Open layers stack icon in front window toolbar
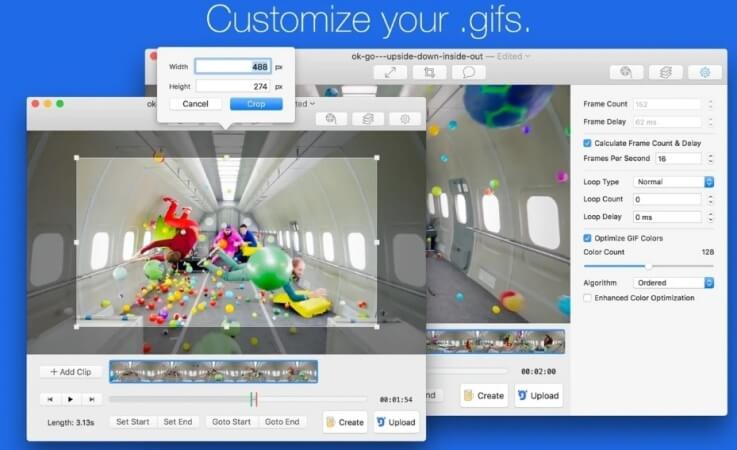Screen dimensions: 737x450 pyautogui.click(x=368, y=119)
